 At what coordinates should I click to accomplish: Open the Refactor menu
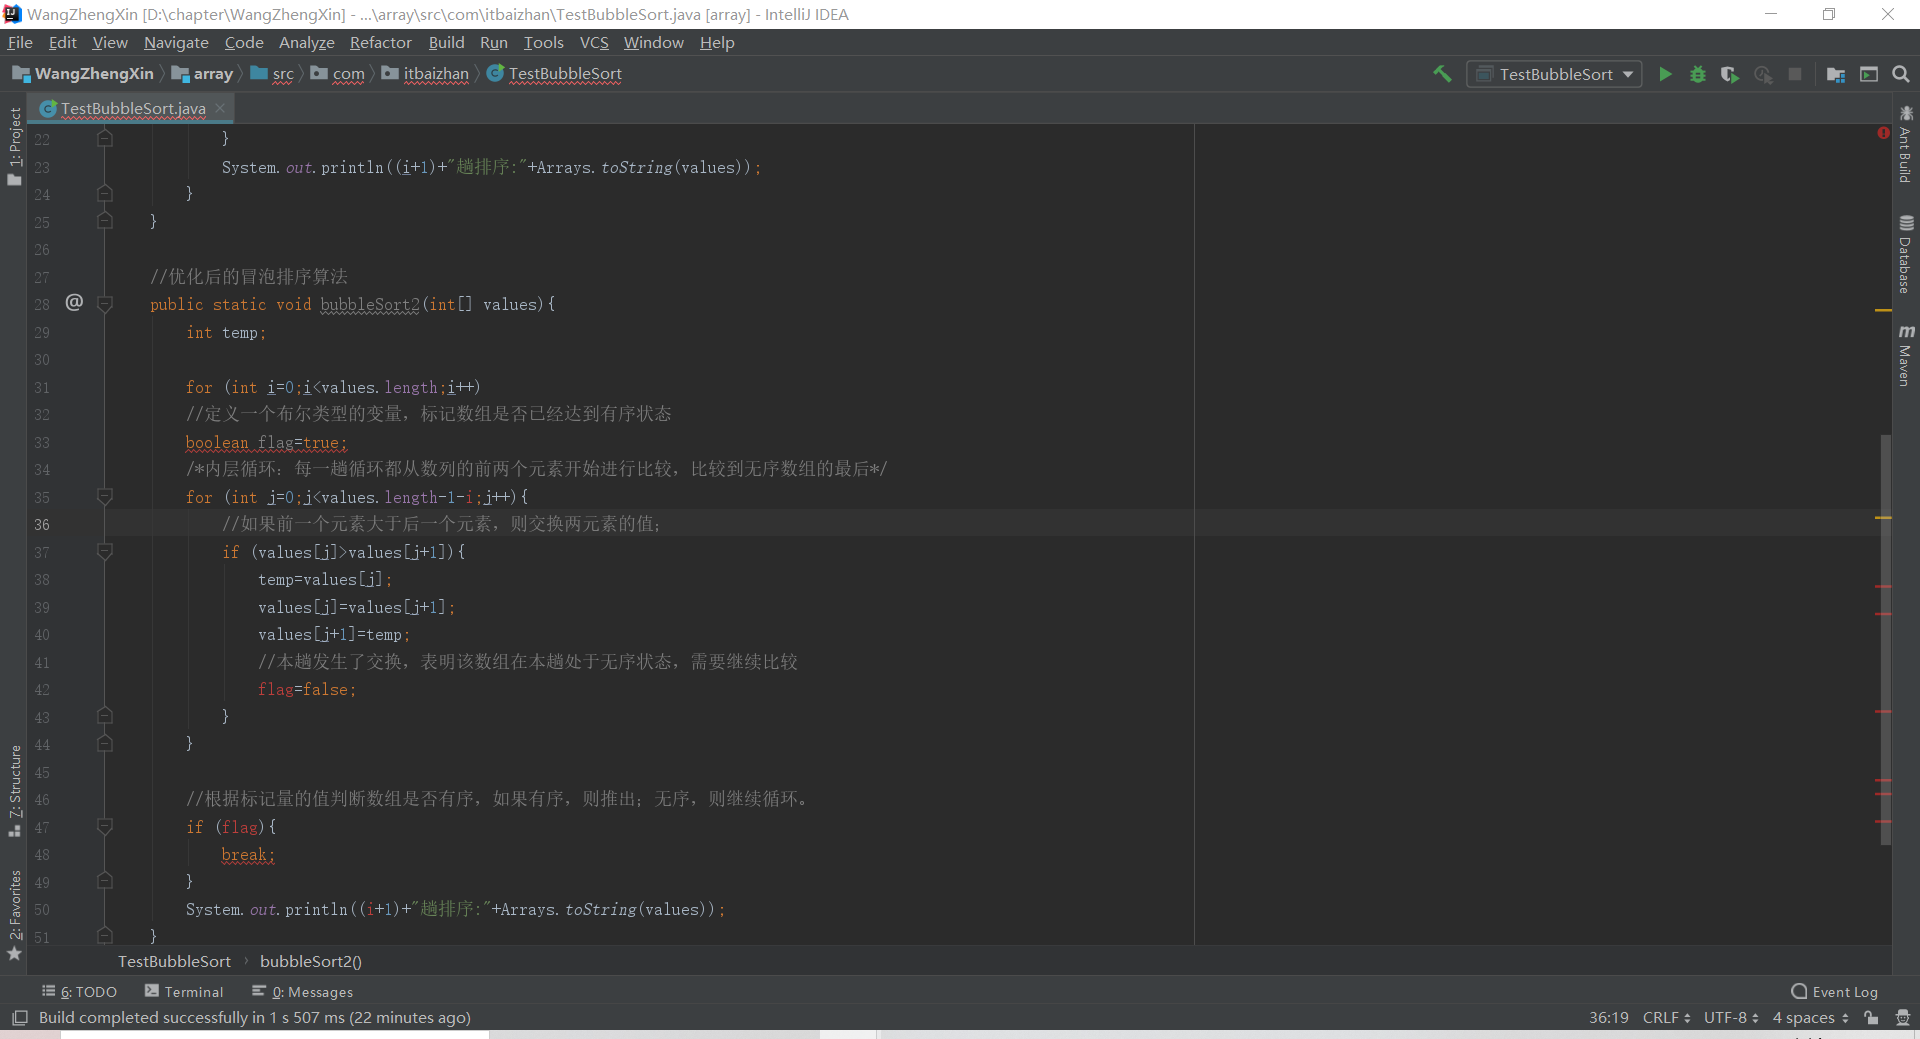[380, 42]
